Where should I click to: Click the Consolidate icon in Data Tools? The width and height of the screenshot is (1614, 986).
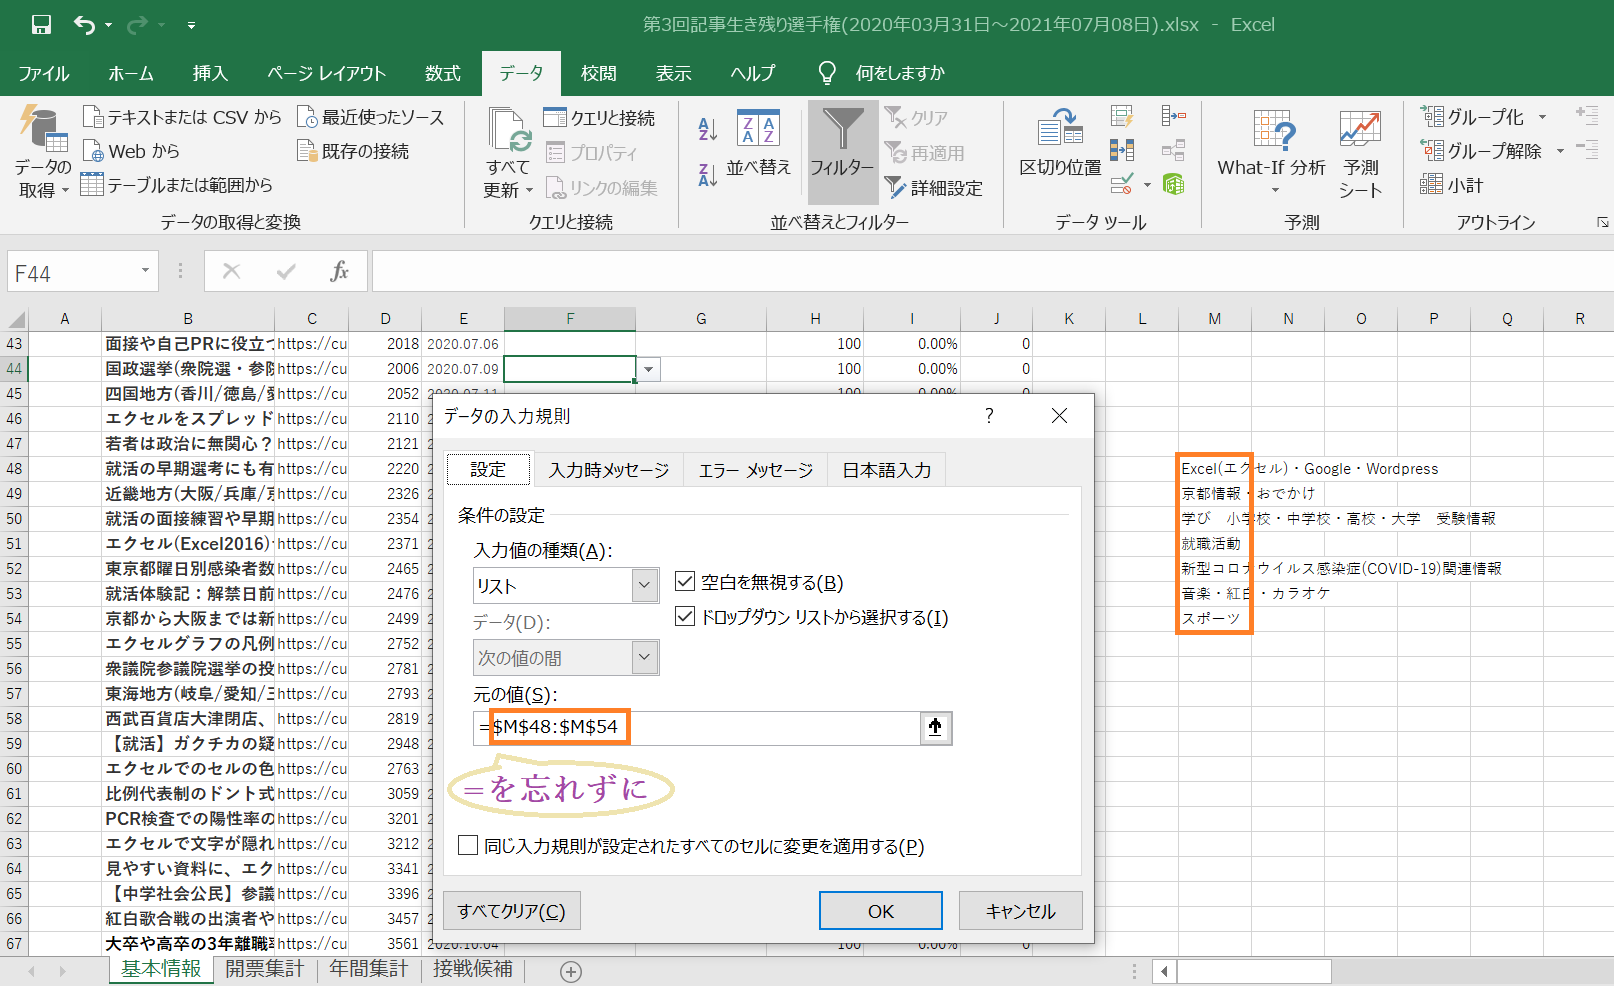click(1173, 117)
